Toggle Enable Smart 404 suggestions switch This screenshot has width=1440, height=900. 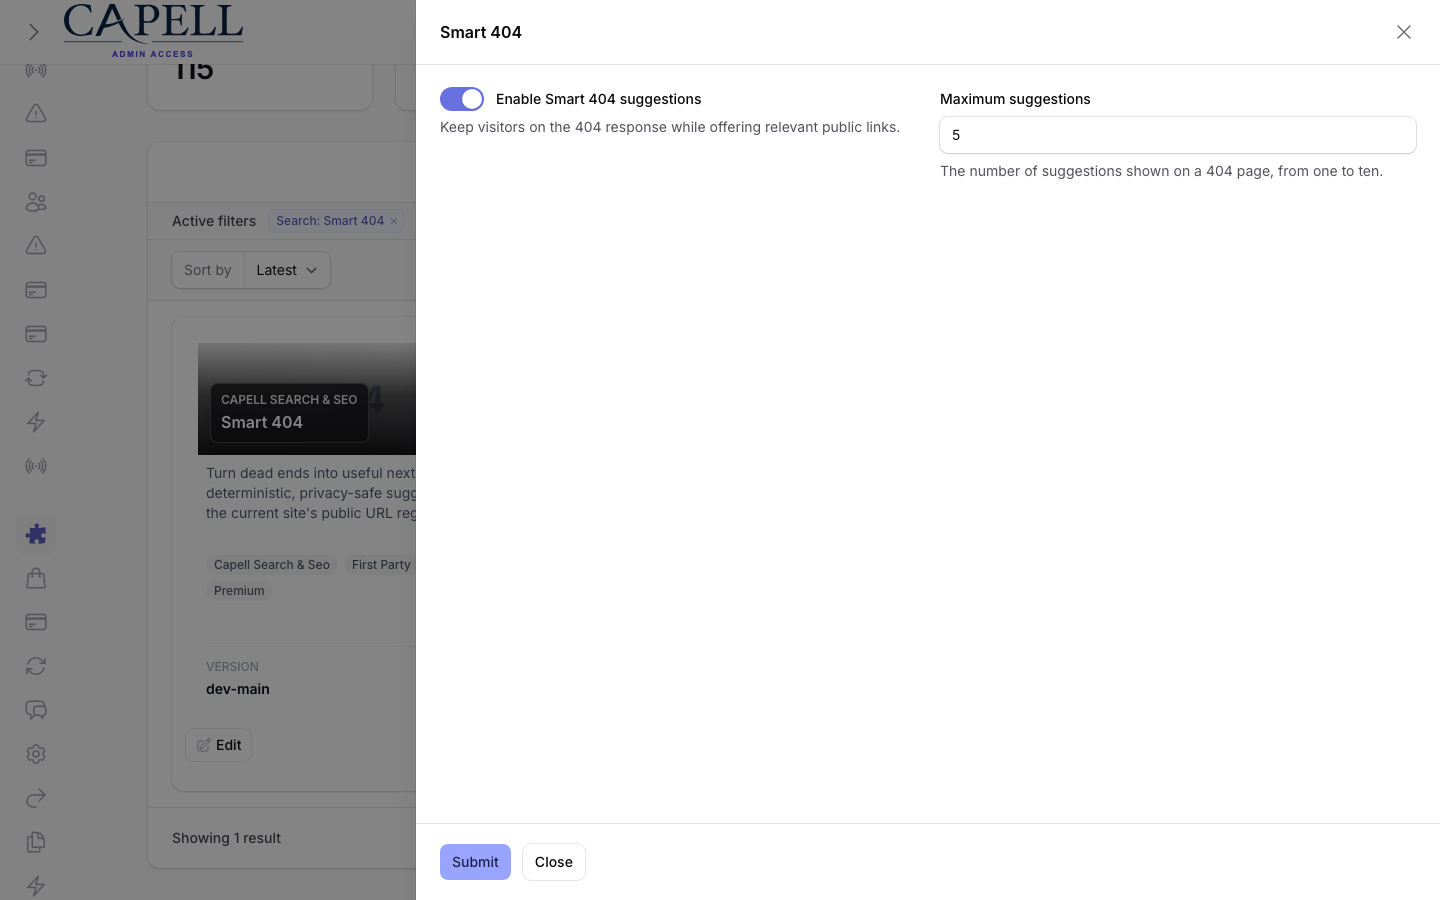click(x=462, y=99)
